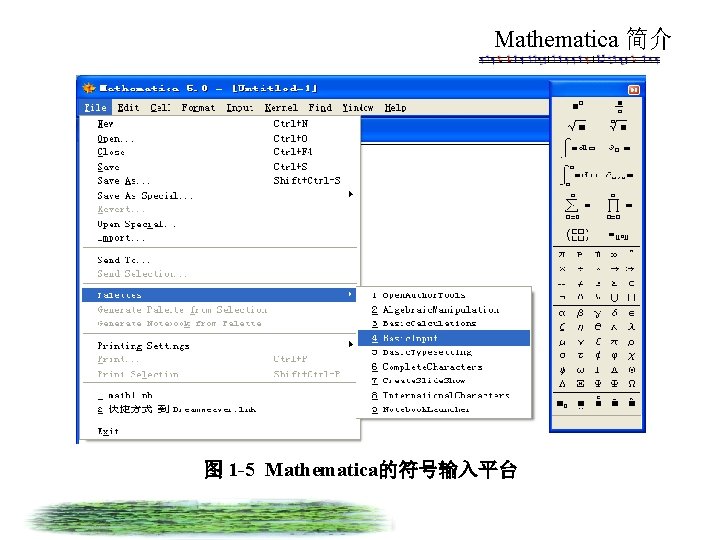The width and height of the screenshot is (720, 540).
Task: Insert Greek letter beta
Action: [580, 313]
